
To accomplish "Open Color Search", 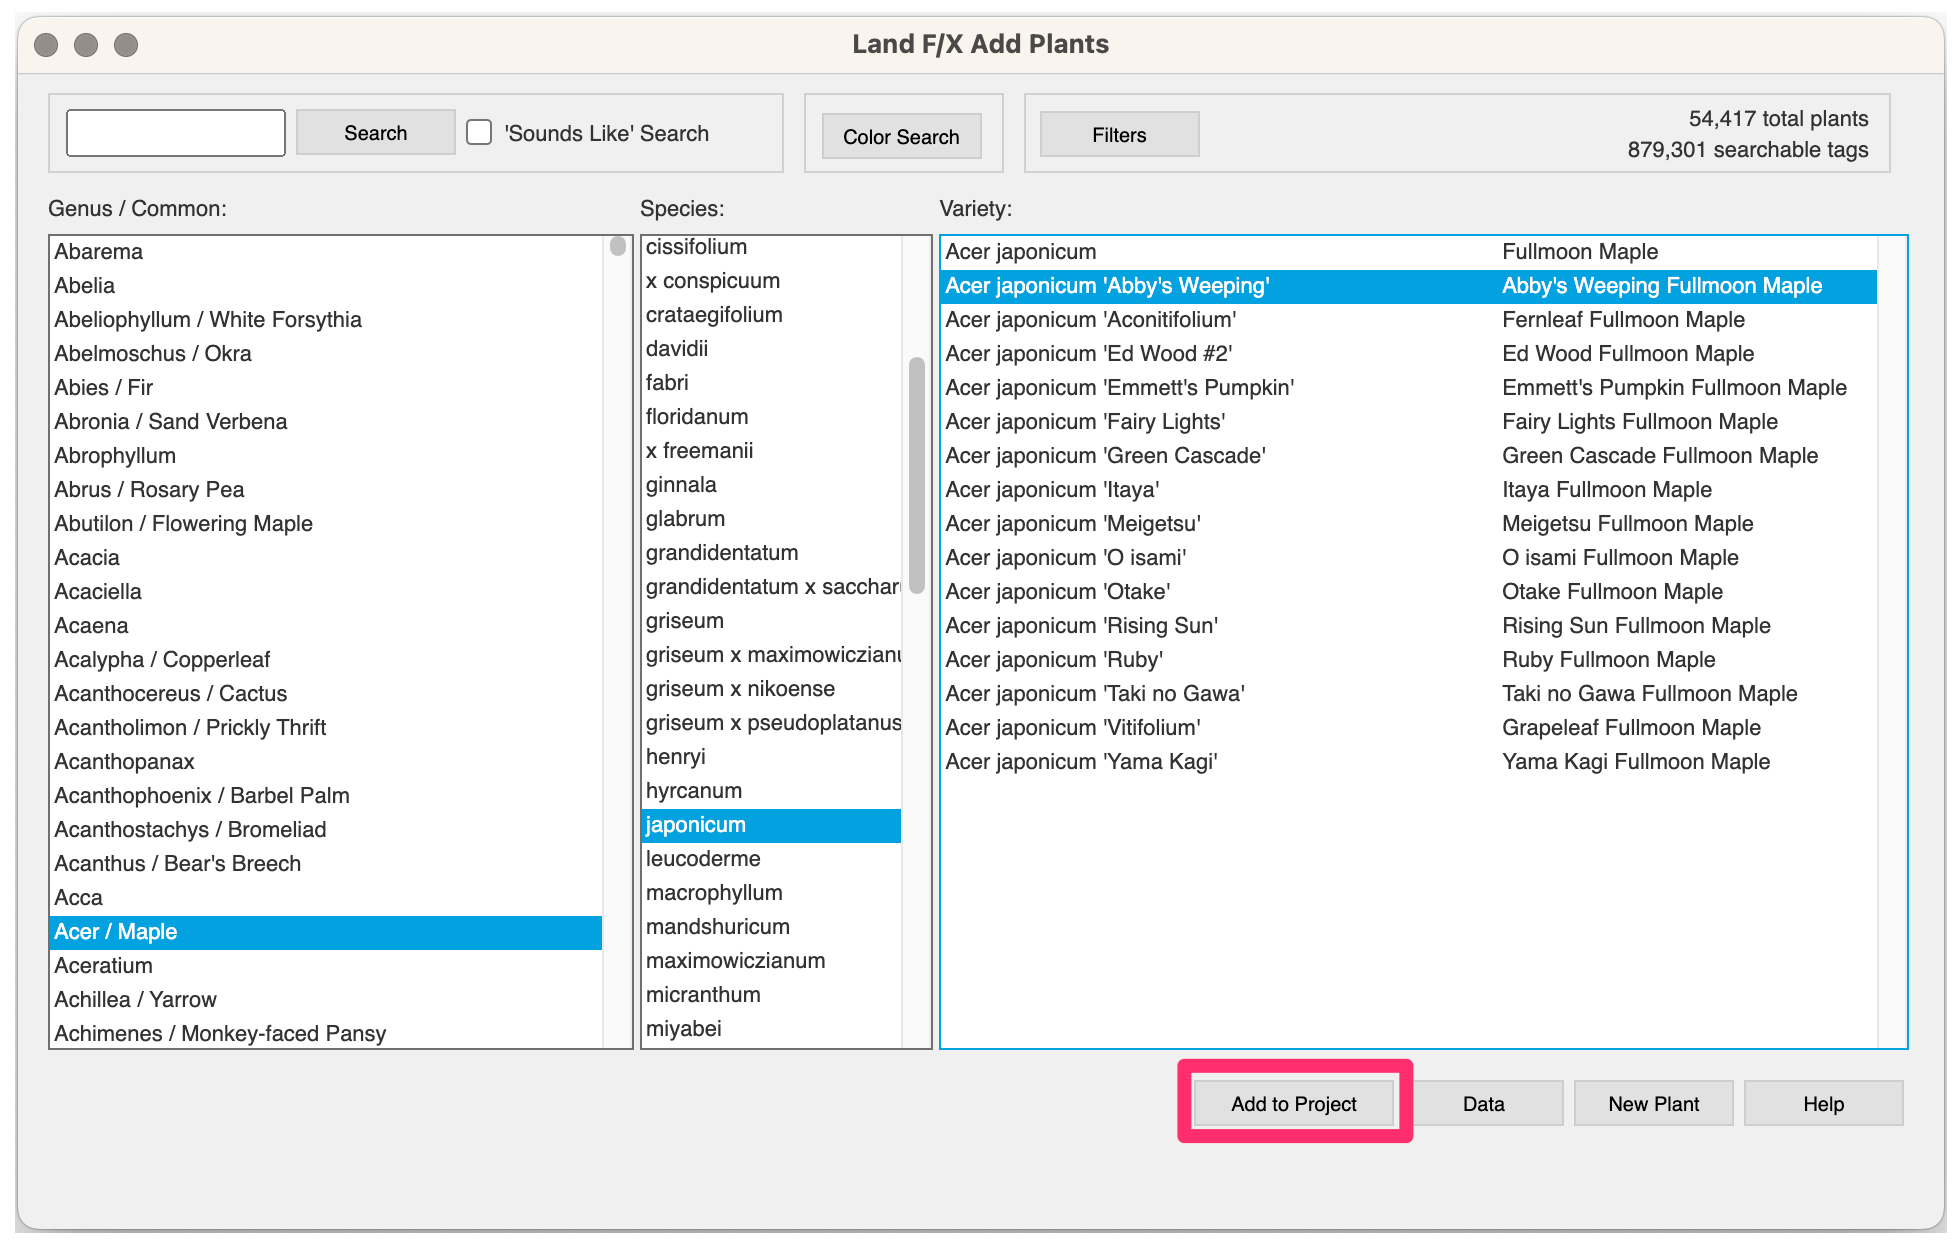I will (901, 136).
